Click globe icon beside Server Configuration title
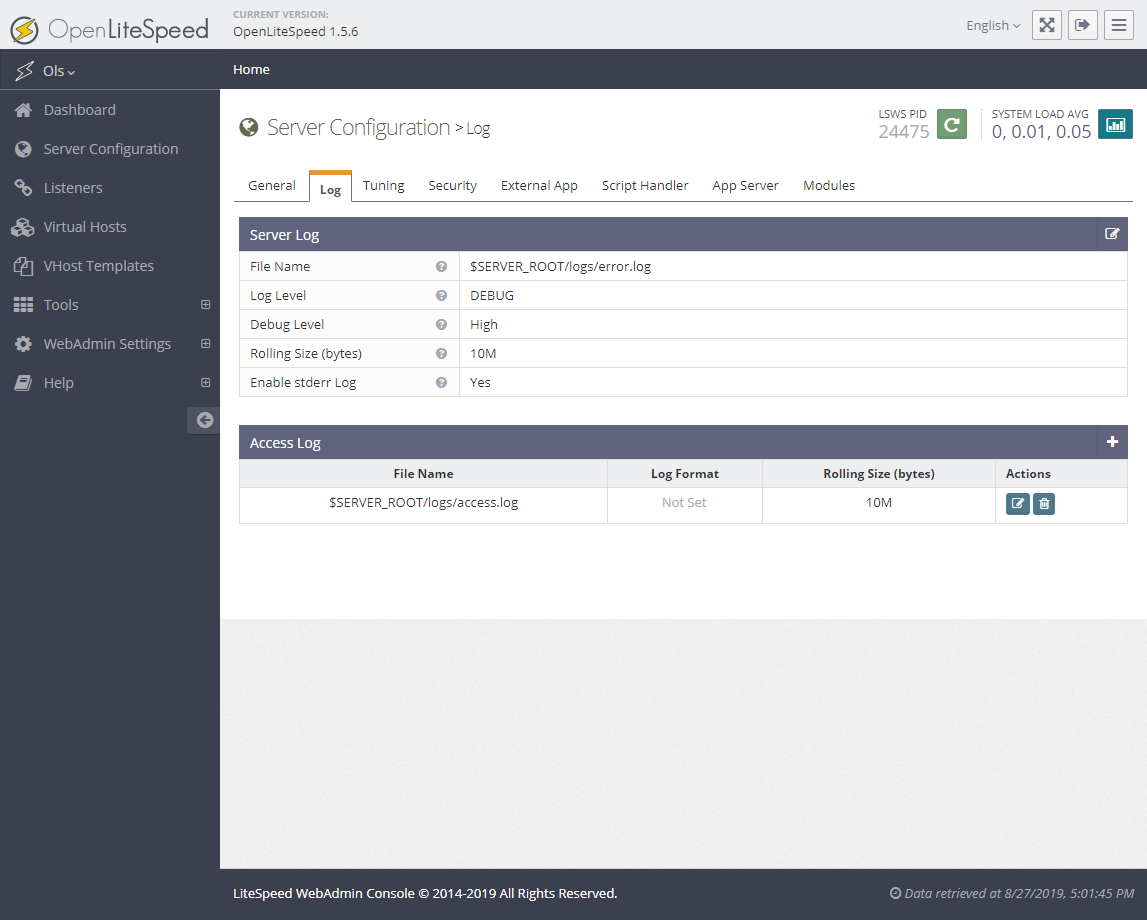 (249, 127)
